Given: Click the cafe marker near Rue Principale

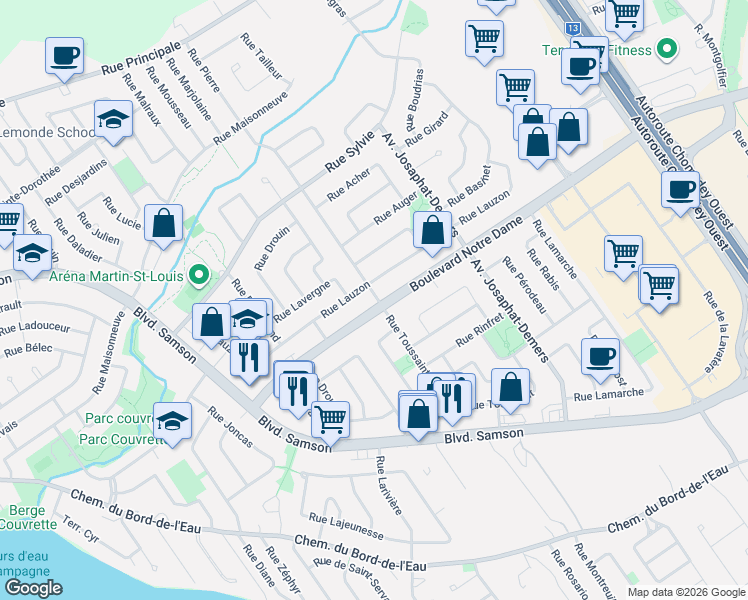Looking at the screenshot, I should [x=64, y=56].
